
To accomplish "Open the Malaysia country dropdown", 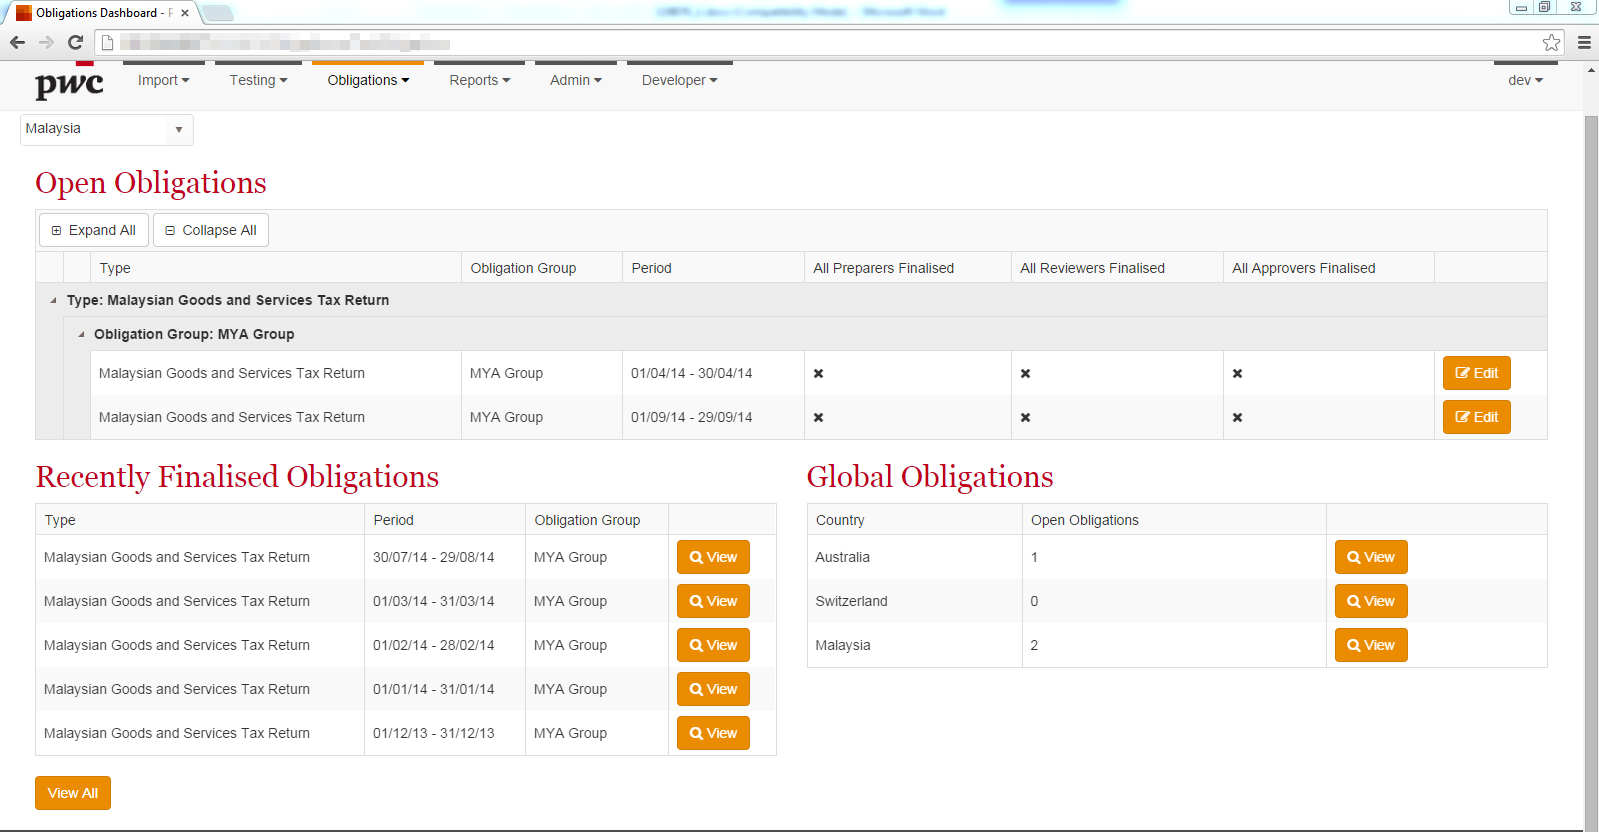I will coord(107,129).
